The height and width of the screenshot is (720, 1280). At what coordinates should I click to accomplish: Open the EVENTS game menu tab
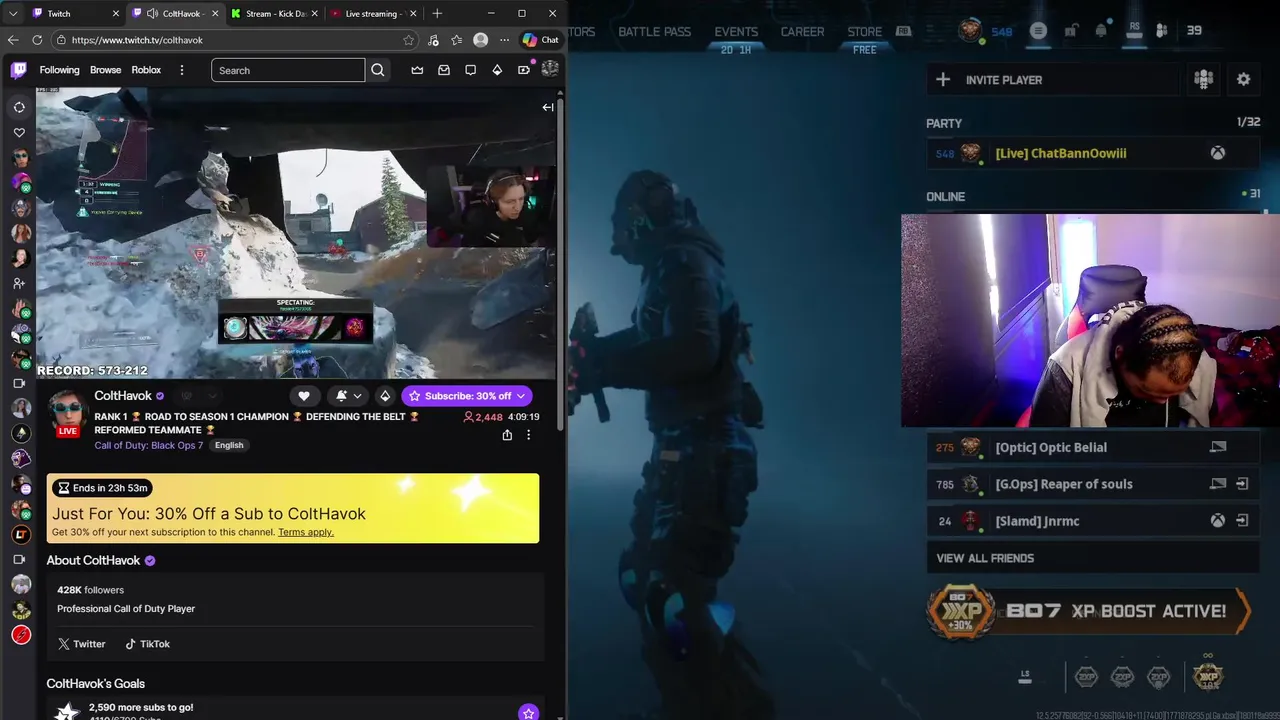736,32
